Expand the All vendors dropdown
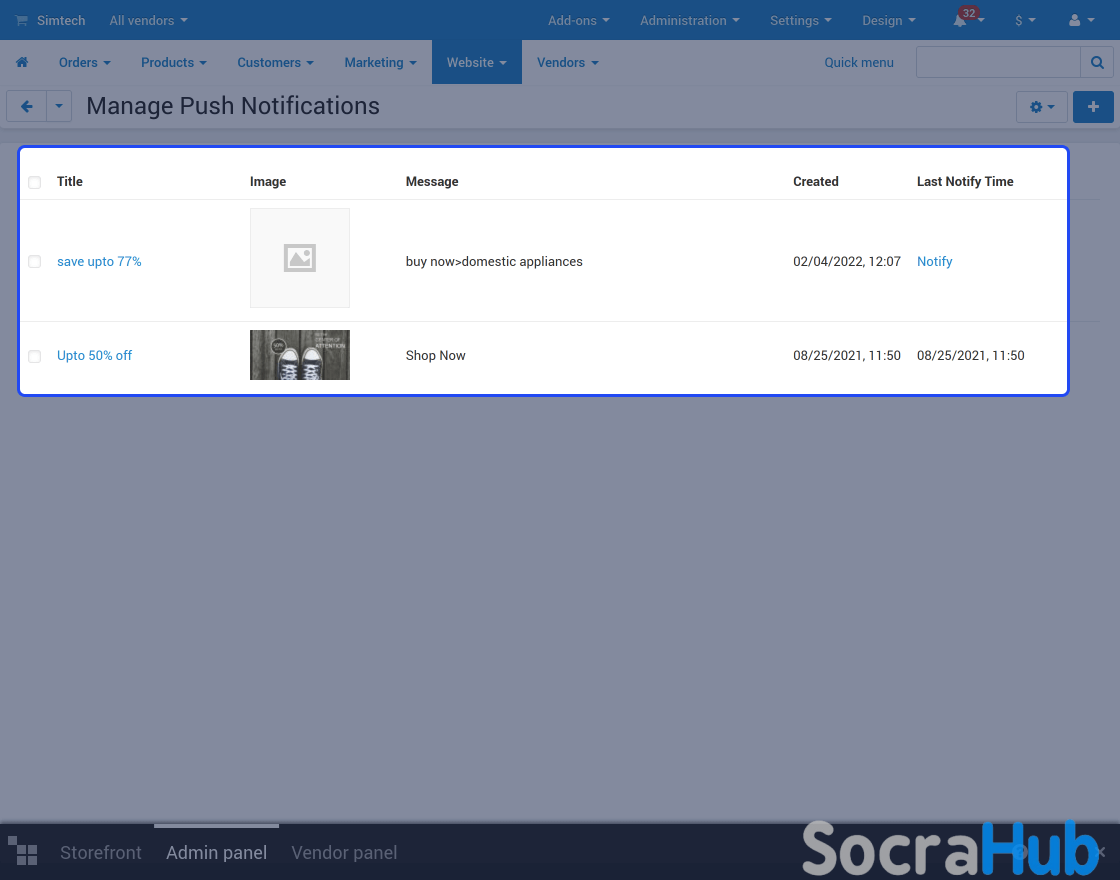This screenshot has height=880, width=1120. (148, 21)
